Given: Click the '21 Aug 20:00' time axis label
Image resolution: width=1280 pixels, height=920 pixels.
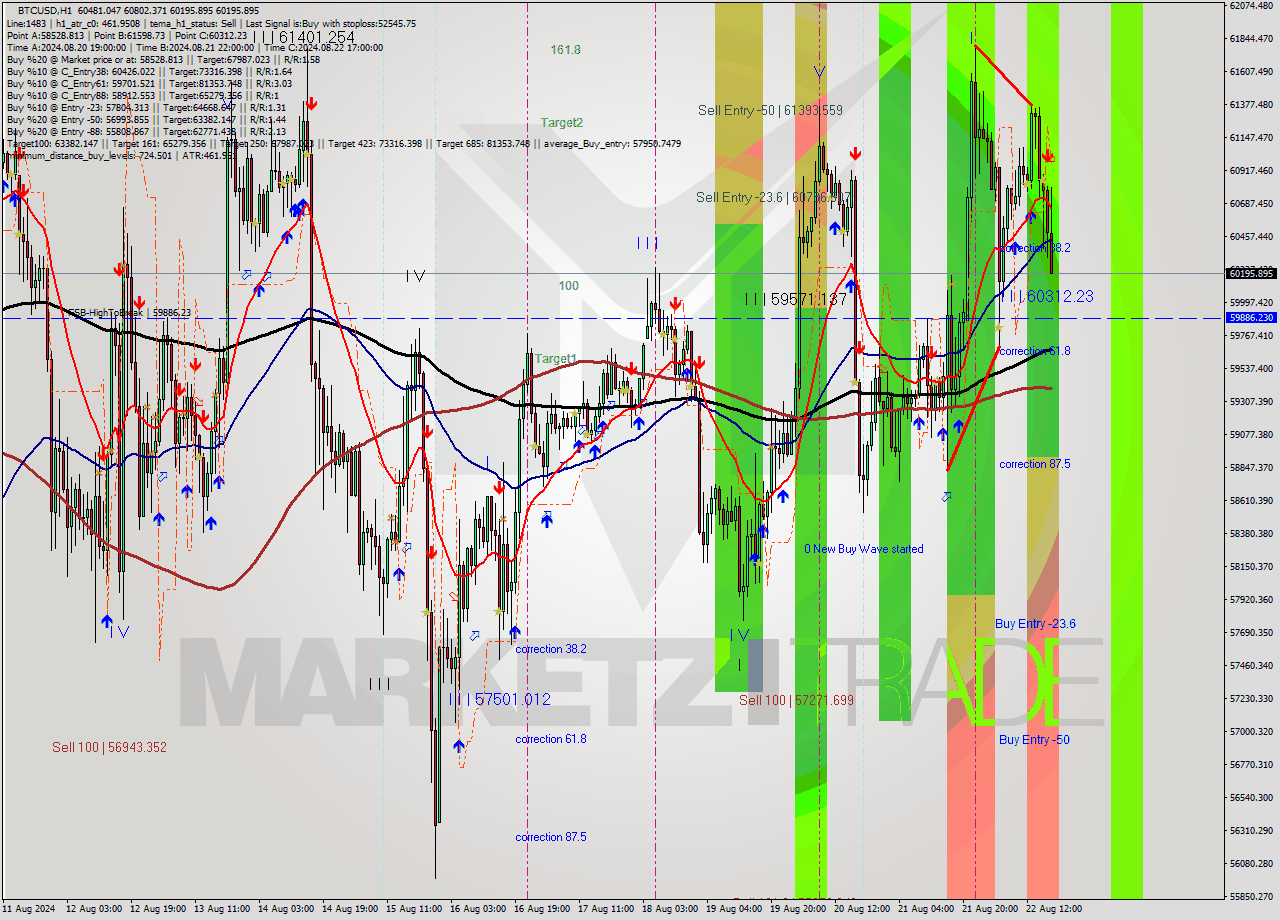Looking at the screenshot, I should (989, 909).
